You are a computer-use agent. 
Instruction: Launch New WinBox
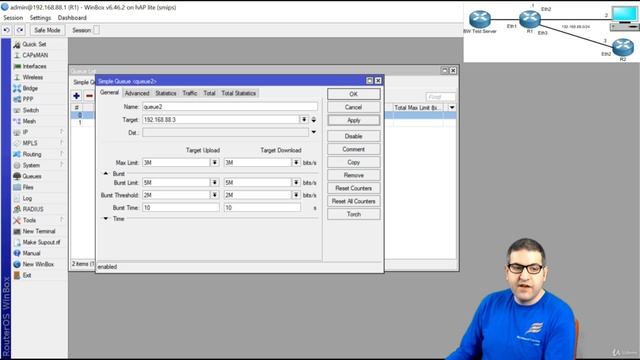pyautogui.click(x=38, y=264)
